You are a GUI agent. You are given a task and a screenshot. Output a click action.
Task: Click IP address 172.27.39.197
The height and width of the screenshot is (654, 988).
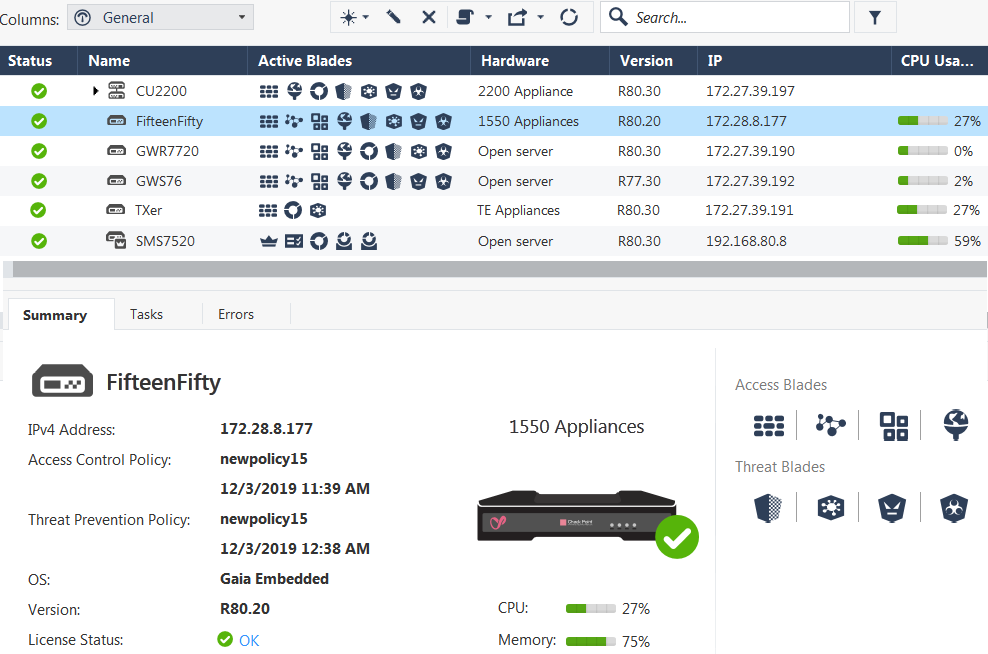(750, 91)
